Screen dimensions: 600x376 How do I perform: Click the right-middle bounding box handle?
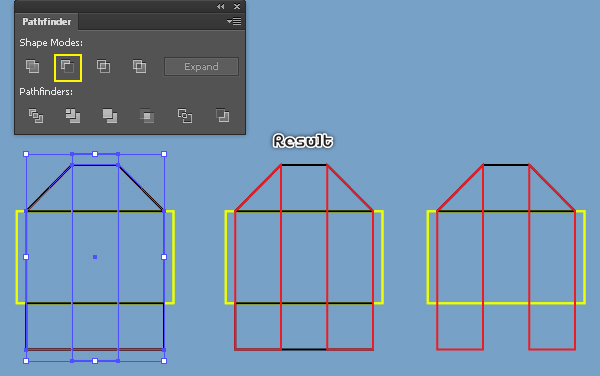coord(164,257)
